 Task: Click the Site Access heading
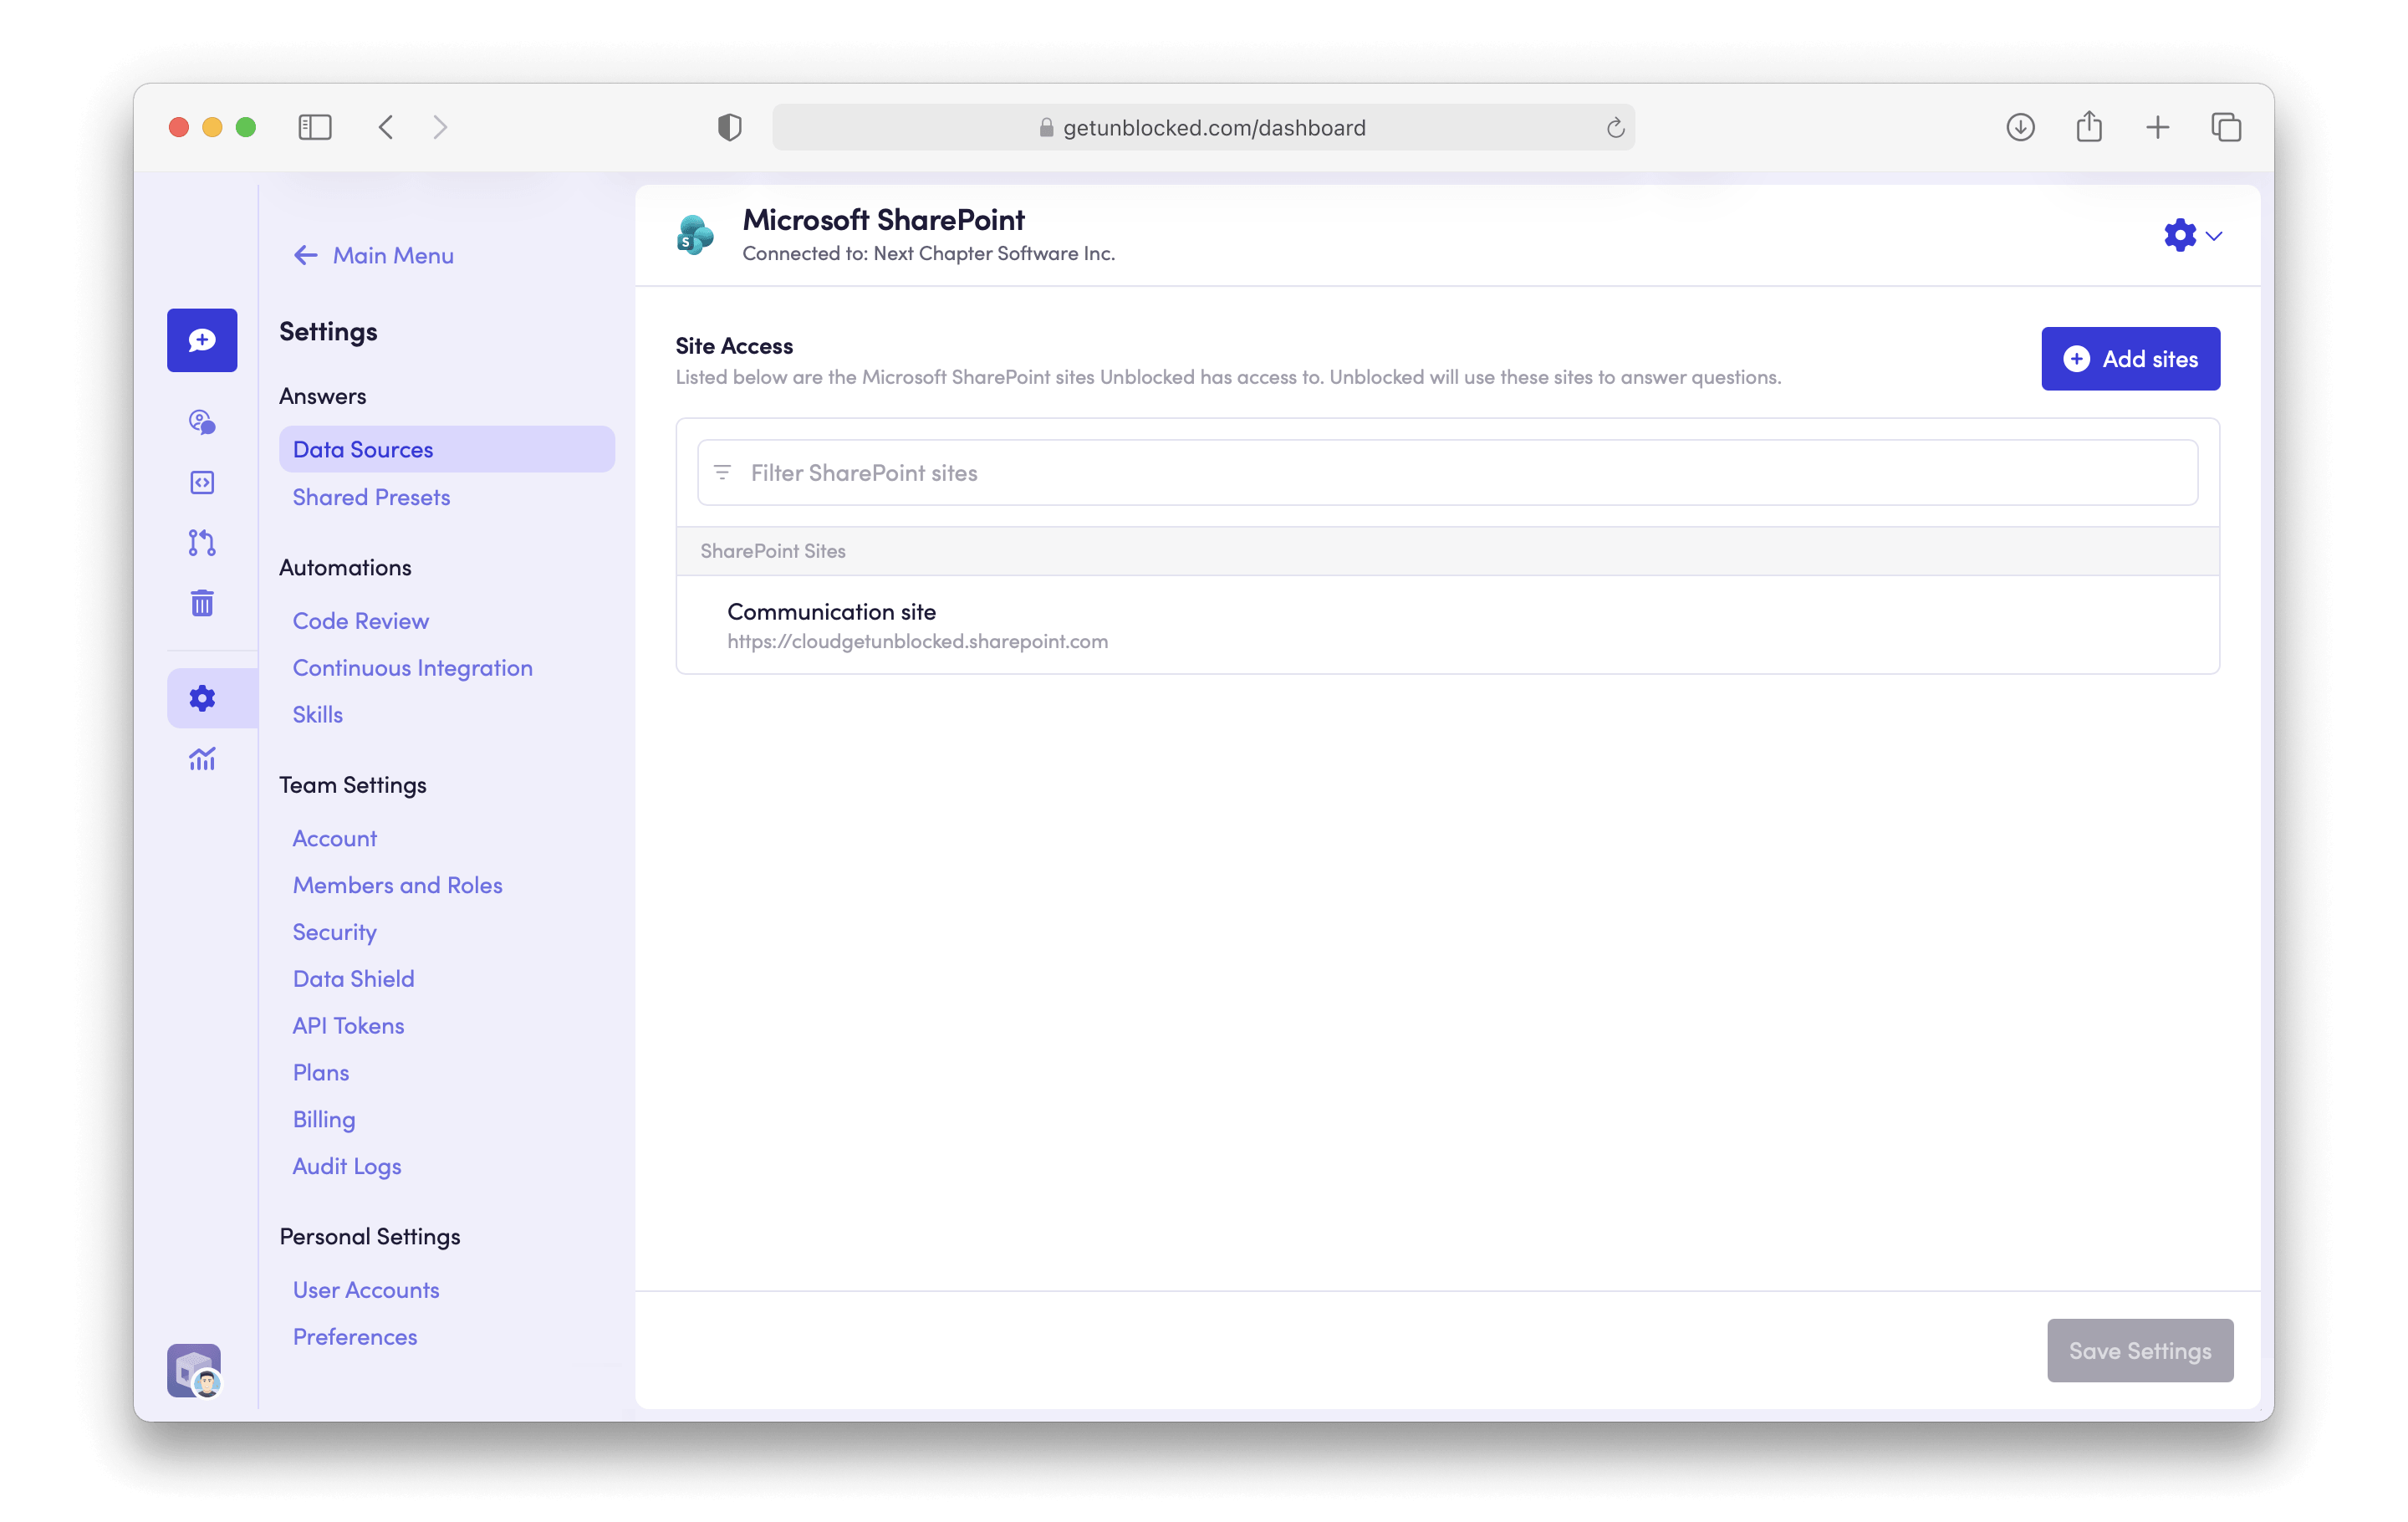[x=733, y=346]
